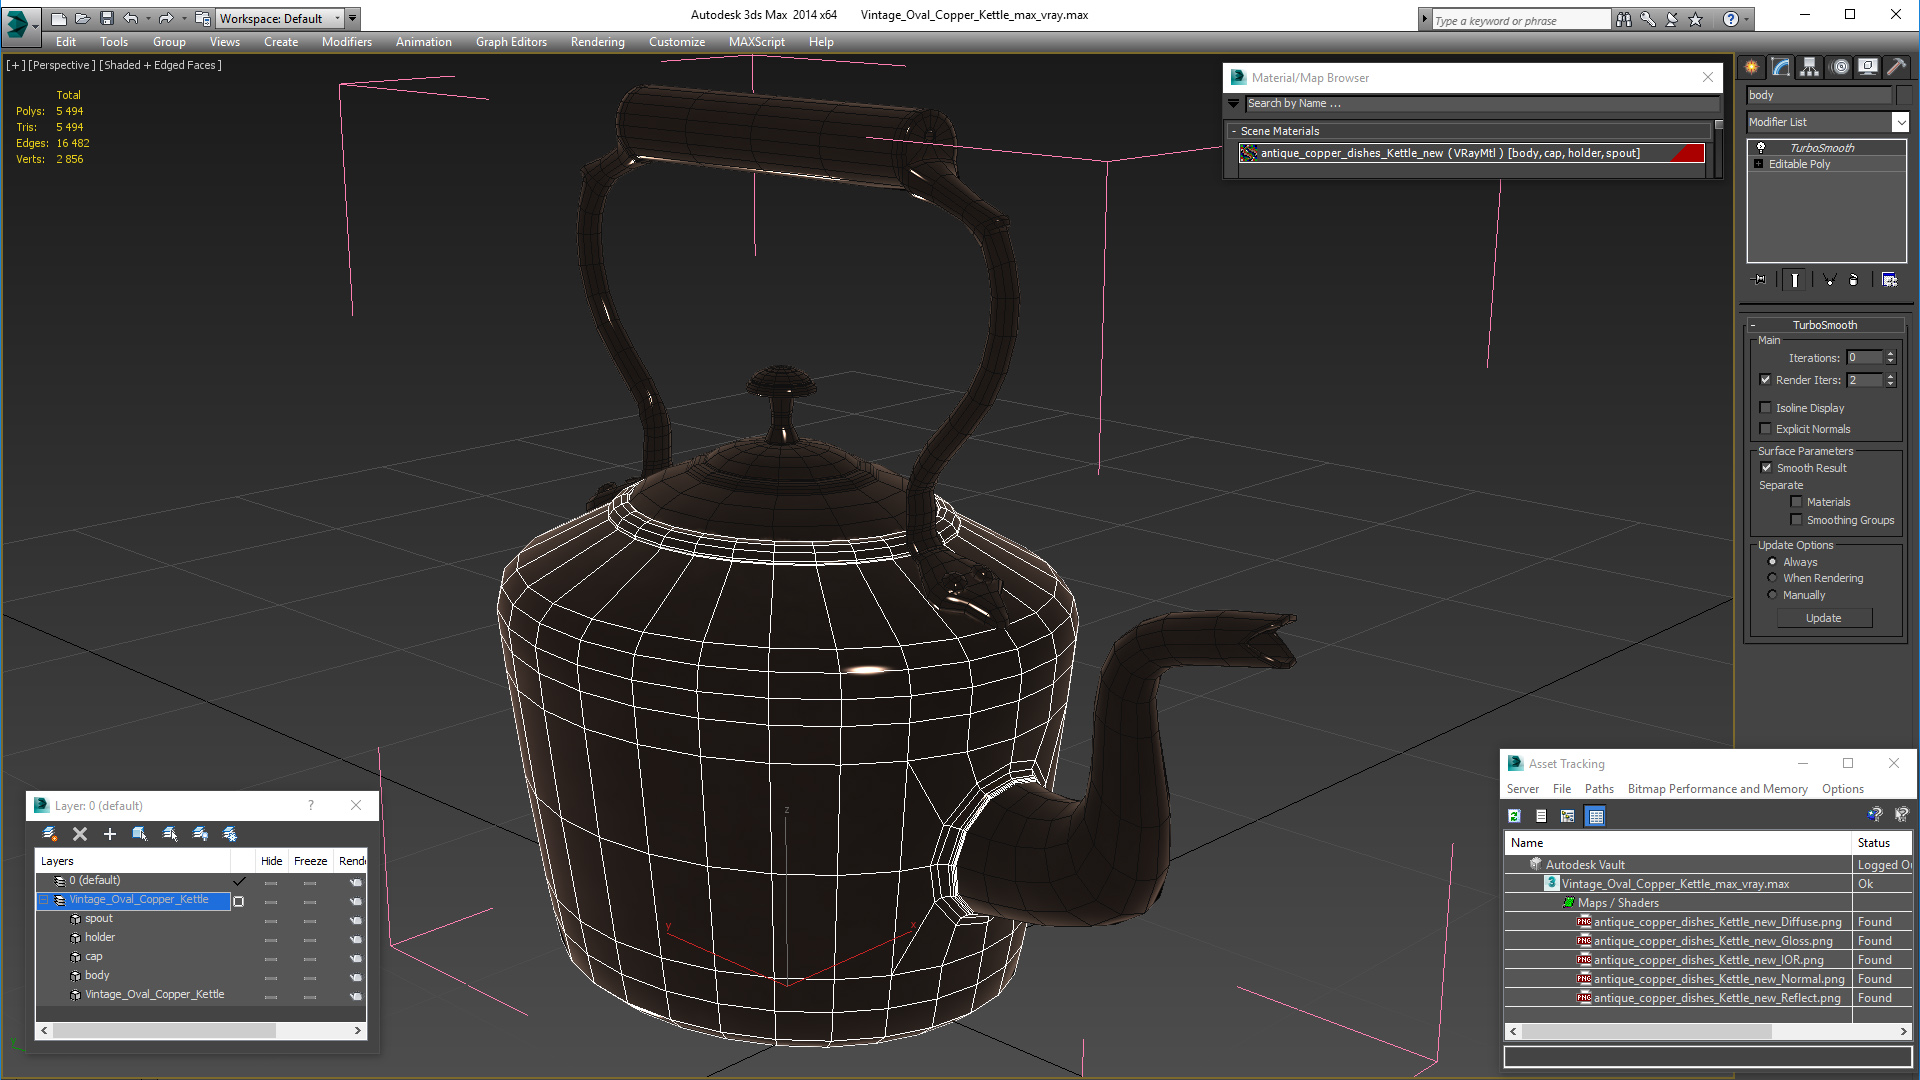Click the Update button in TurboSmooth
1920x1080 pixels.
tap(1823, 618)
